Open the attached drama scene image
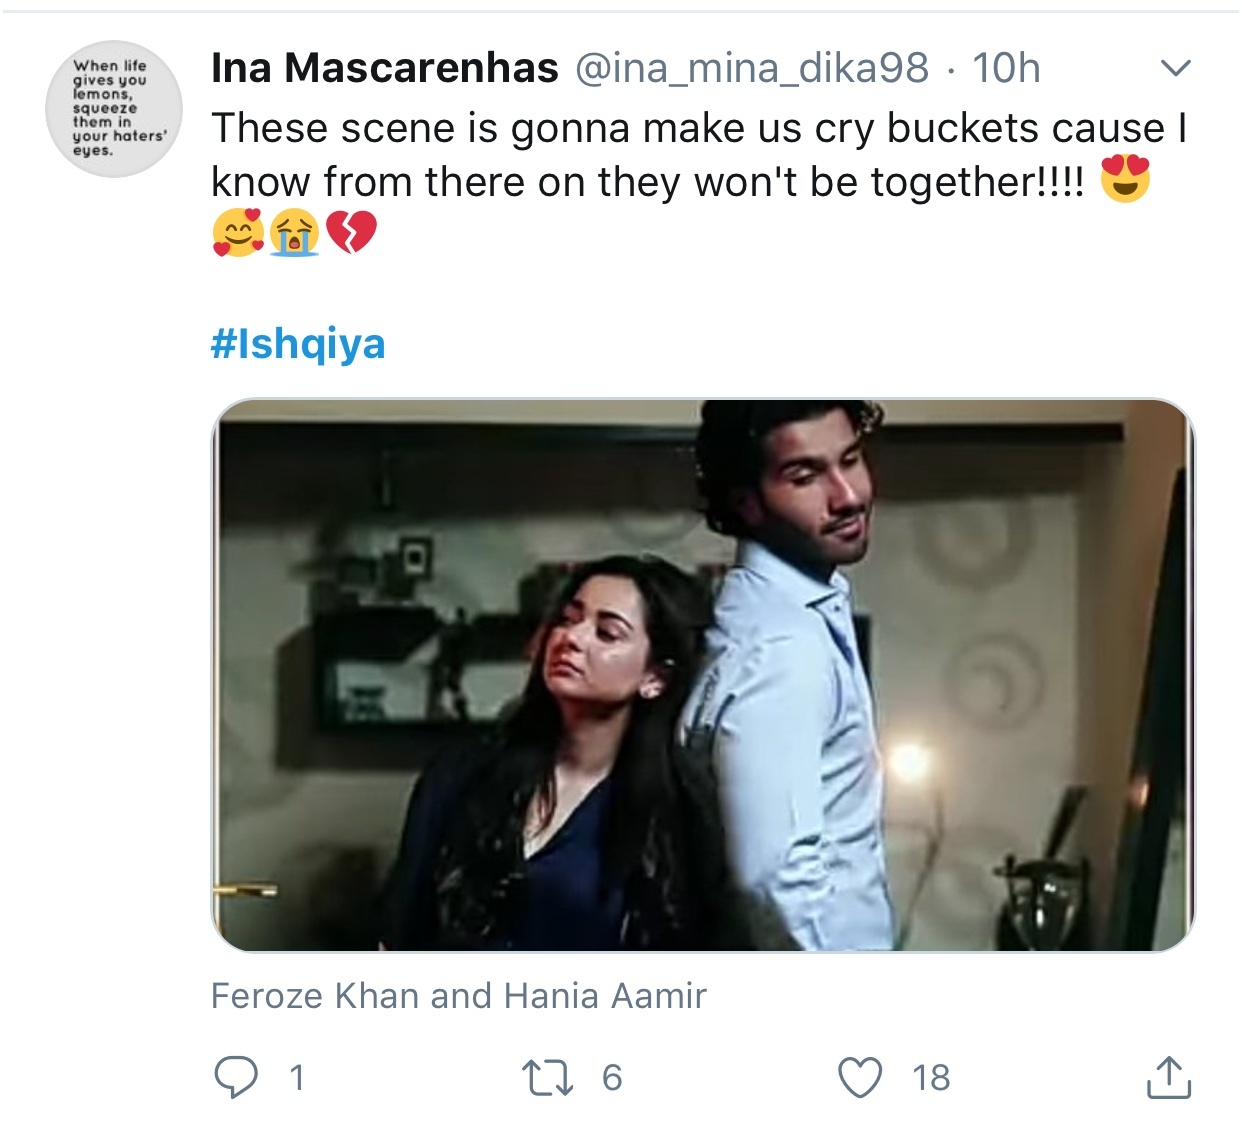The height and width of the screenshot is (1130, 1242). [703, 675]
